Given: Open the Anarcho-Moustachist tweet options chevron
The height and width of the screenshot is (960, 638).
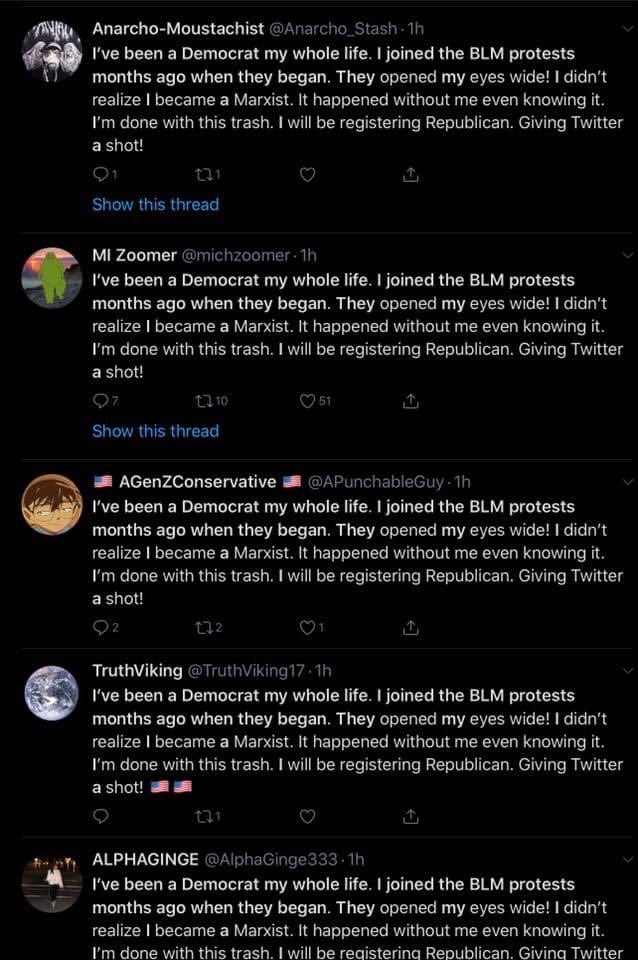Looking at the screenshot, I should click(628, 28).
